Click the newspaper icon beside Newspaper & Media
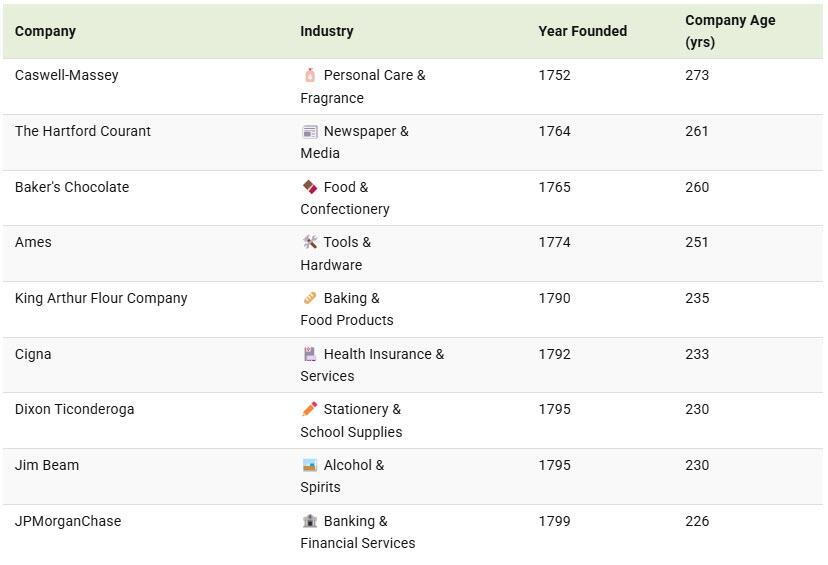Viewport: 828px width, 565px height. [x=310, y=131]
